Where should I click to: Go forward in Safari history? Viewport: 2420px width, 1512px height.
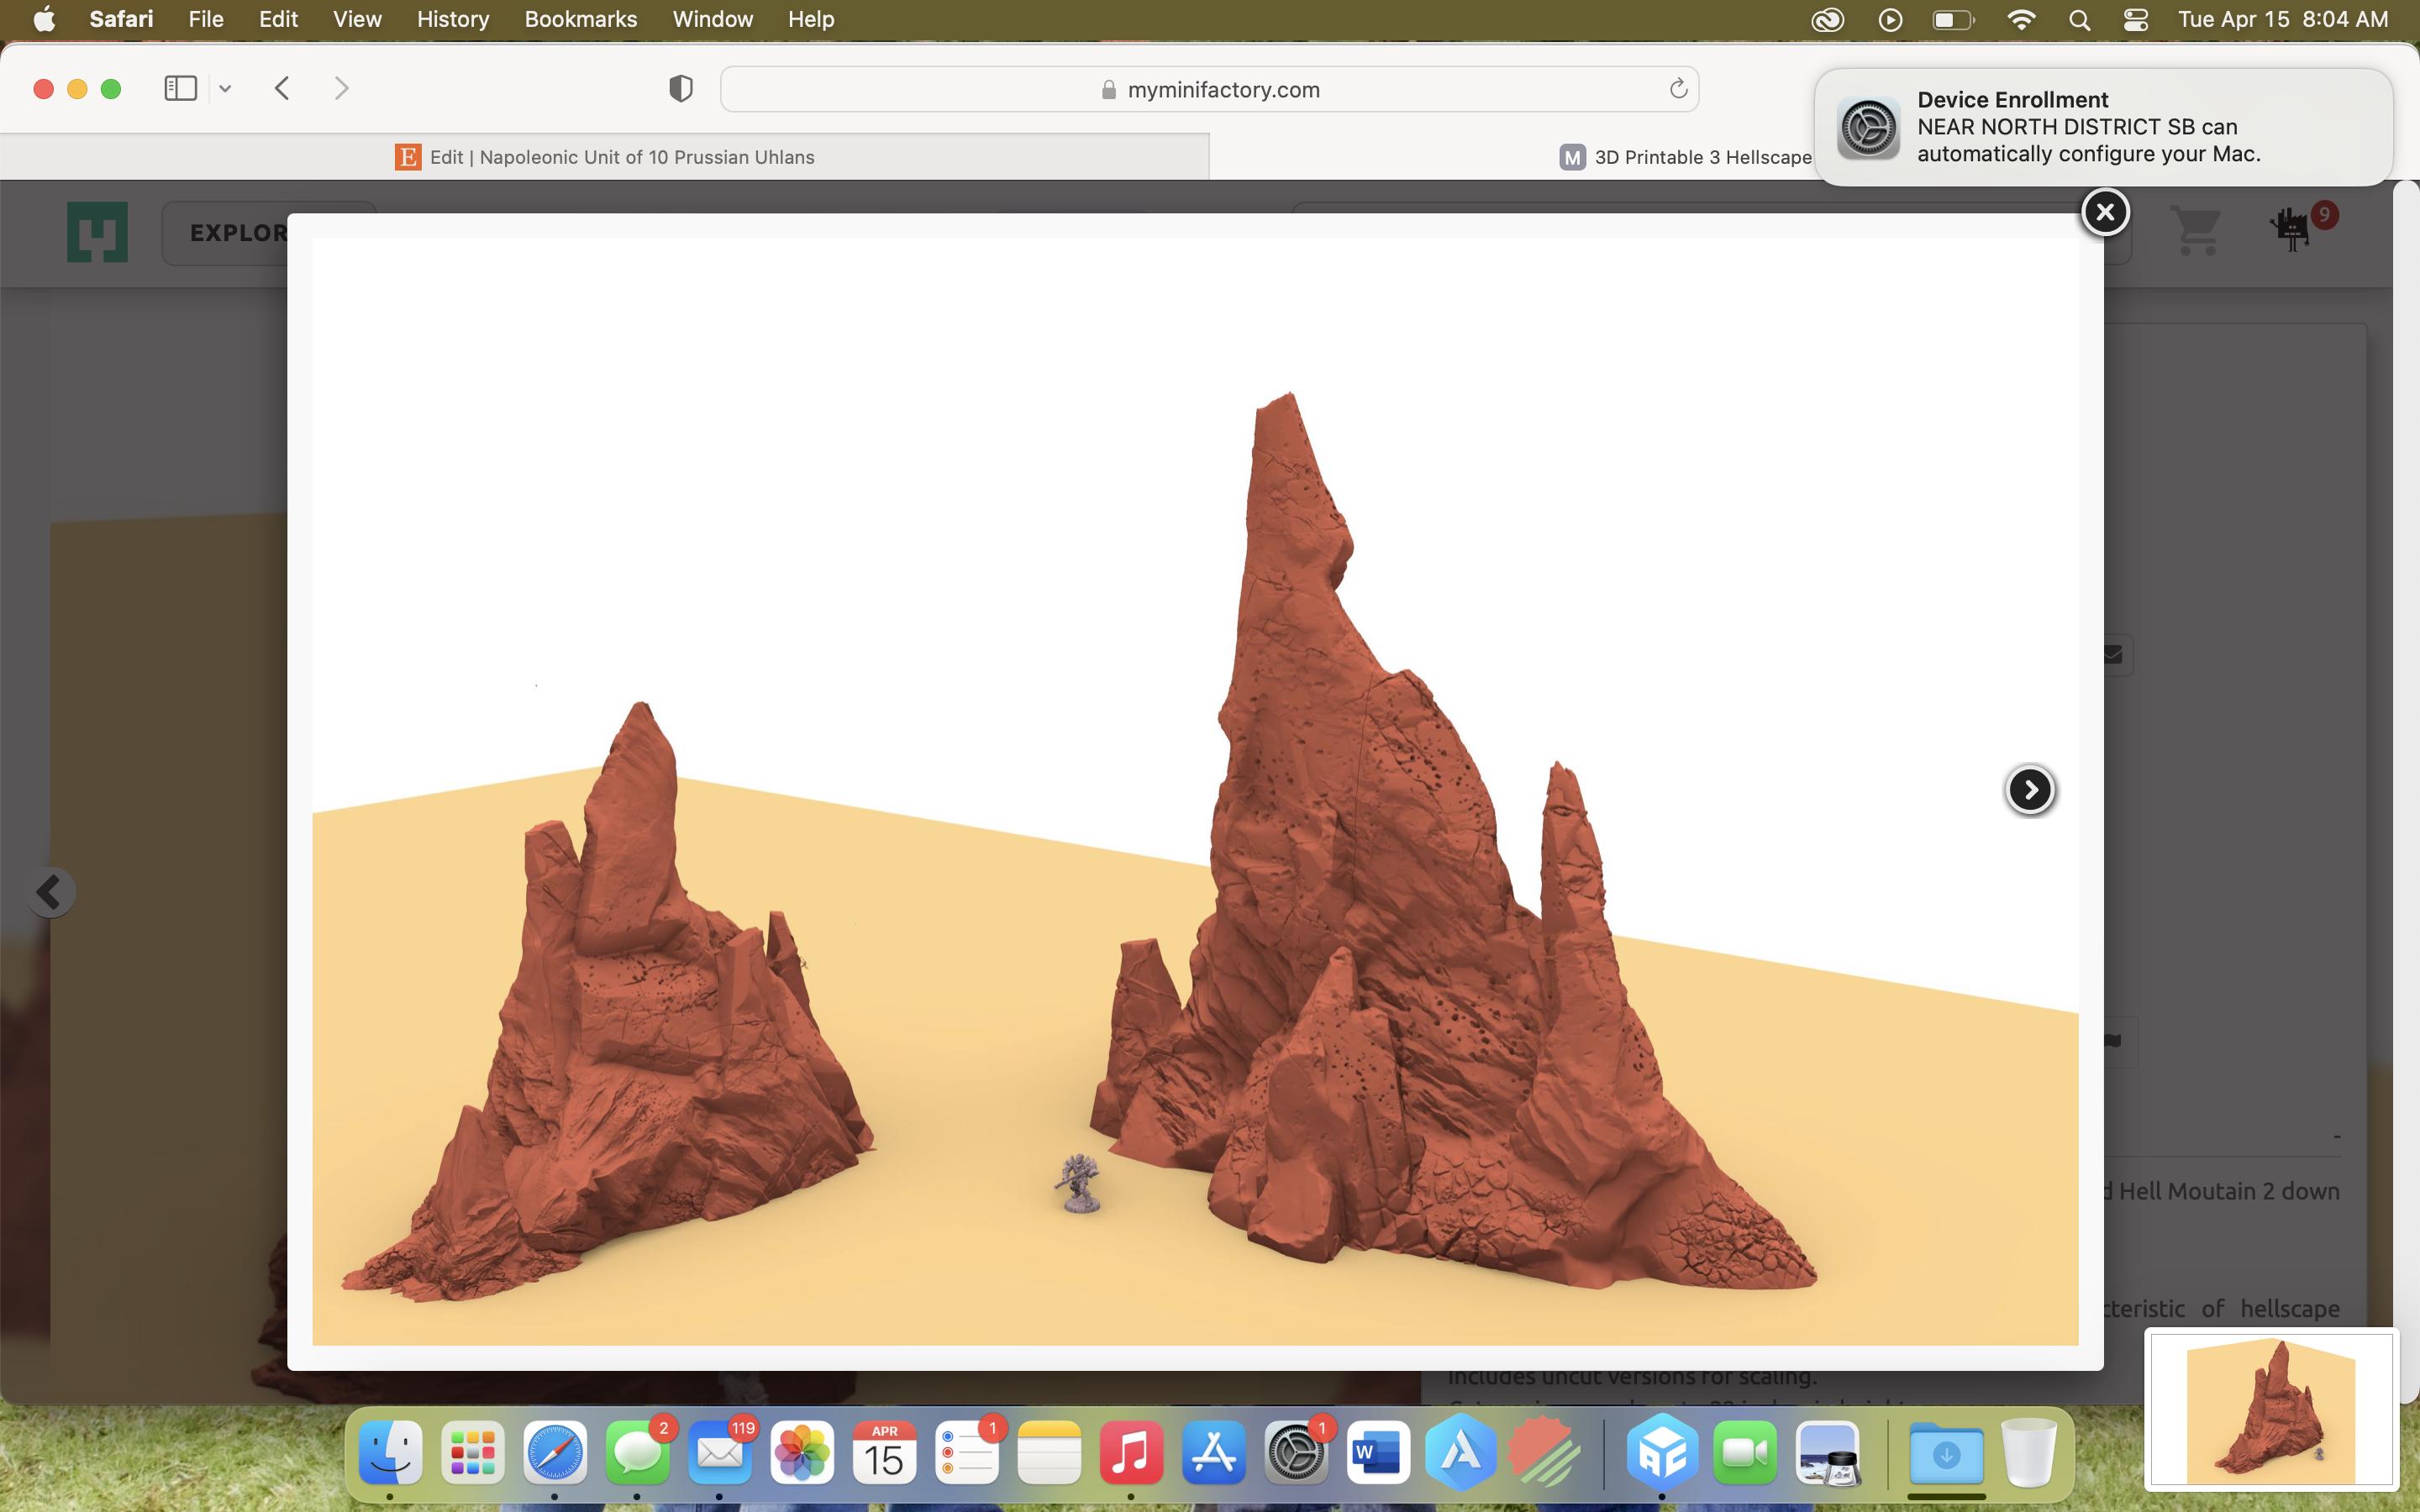341,89
